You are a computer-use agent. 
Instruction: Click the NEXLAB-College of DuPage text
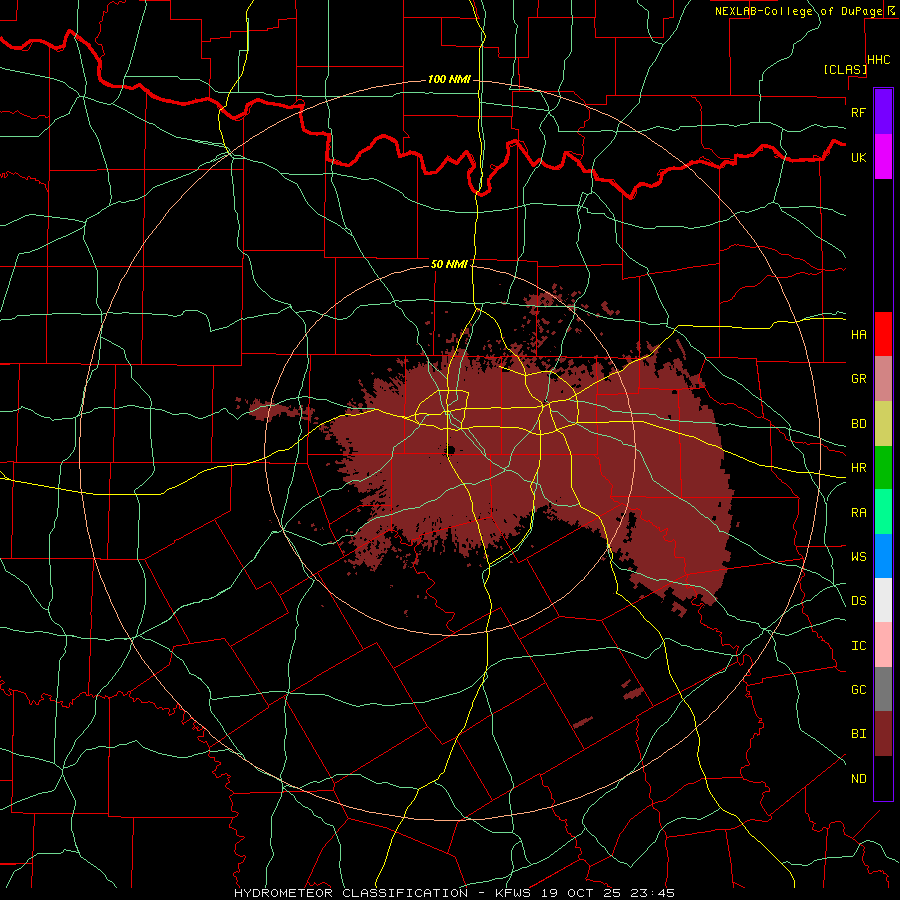click(798, 11)
